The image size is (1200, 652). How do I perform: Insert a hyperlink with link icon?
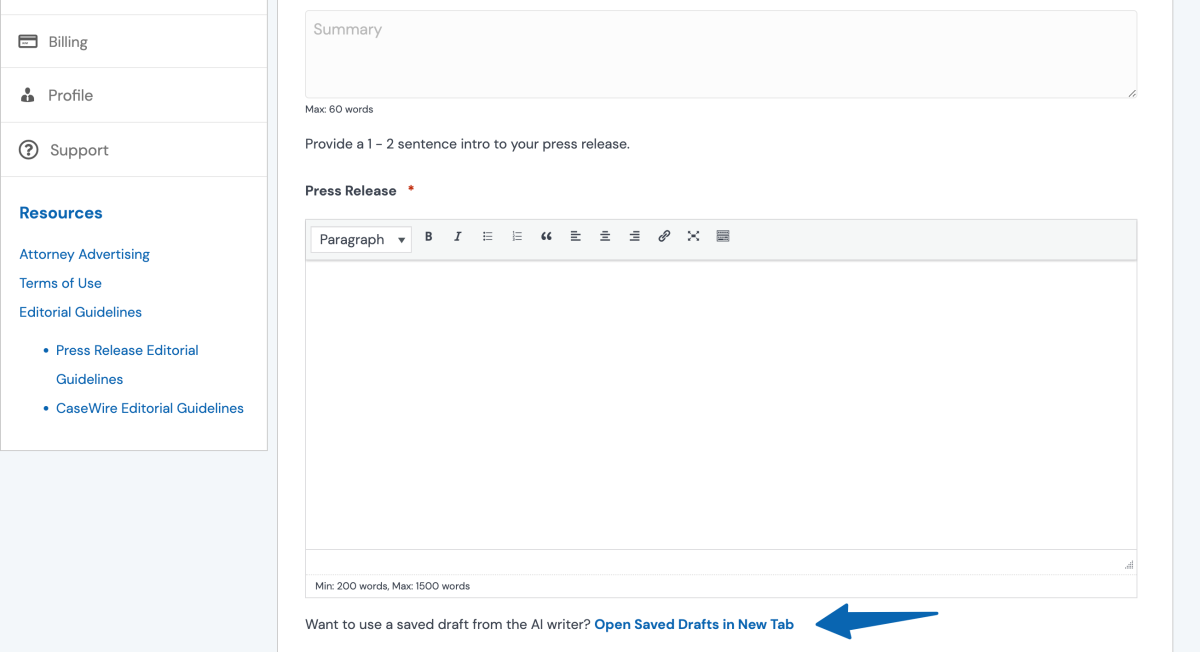point(664,237)
